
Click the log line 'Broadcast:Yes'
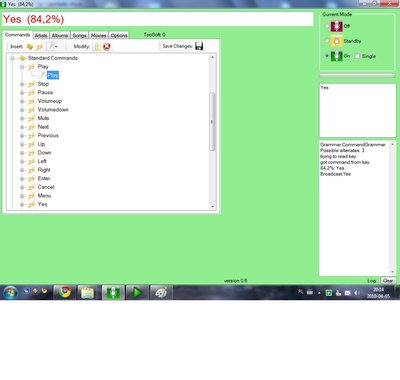tap(335, 174)
